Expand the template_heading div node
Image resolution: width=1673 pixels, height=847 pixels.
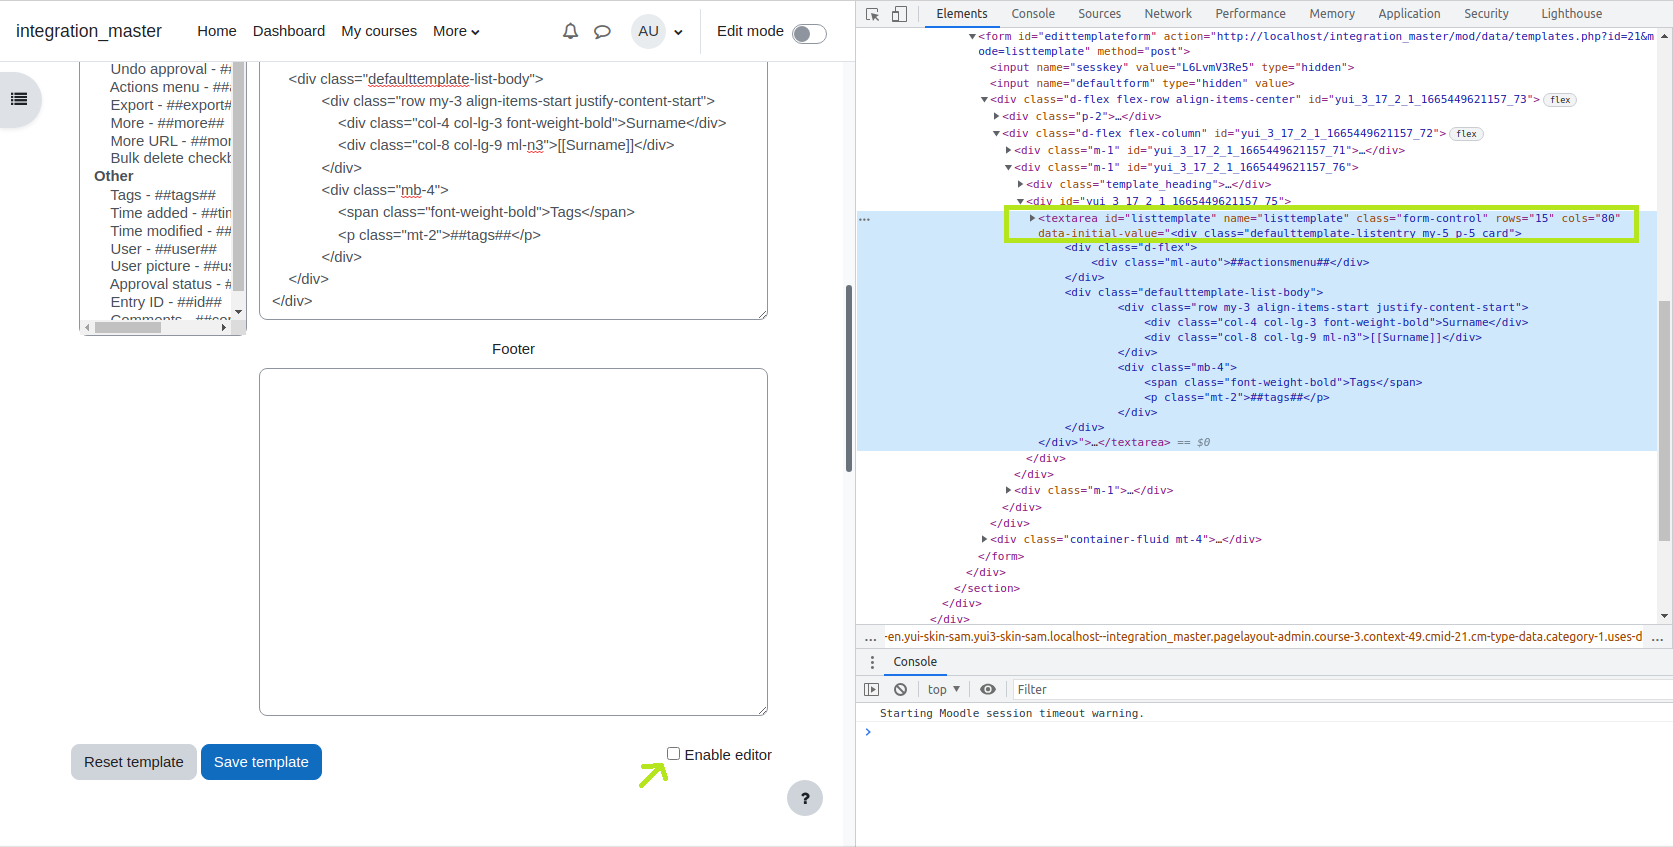[1021, 185]
